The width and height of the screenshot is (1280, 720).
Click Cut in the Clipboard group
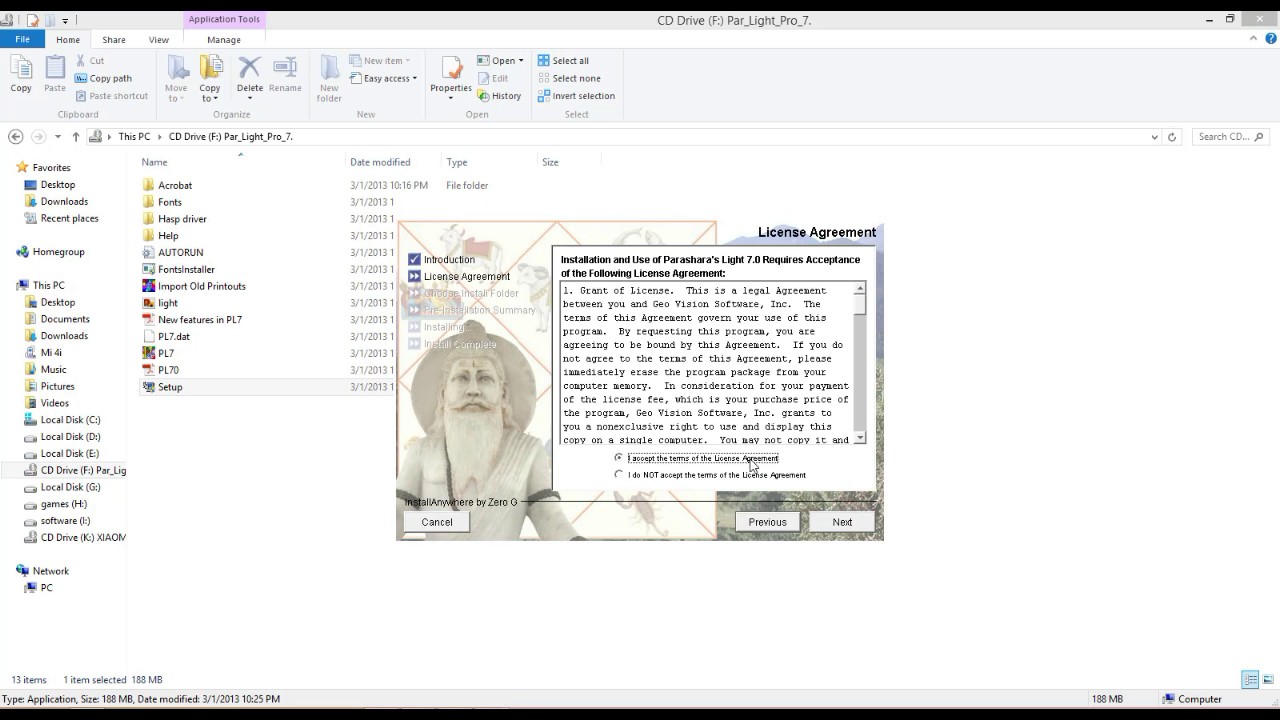[x=89, y=60]
